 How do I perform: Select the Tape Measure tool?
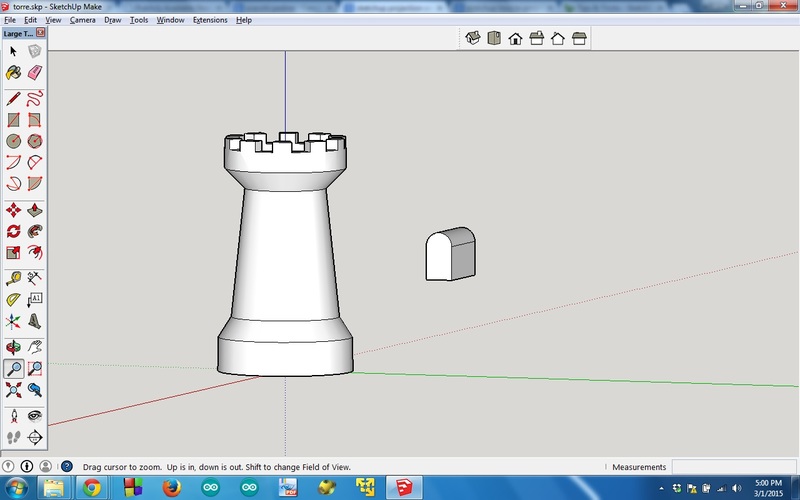(13, 278)
